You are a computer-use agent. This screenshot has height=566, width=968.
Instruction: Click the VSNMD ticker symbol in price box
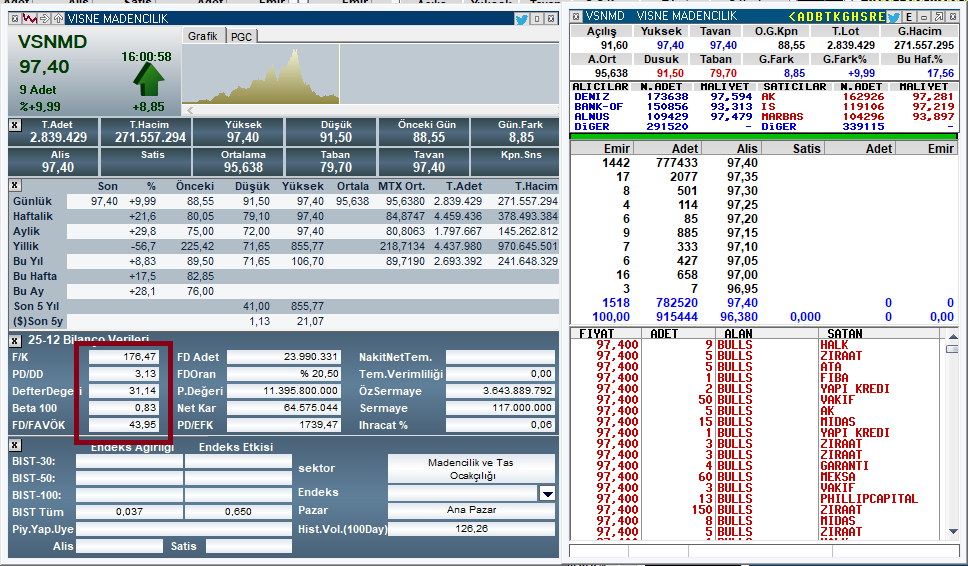pyautogui.click(x=52, y=42)
